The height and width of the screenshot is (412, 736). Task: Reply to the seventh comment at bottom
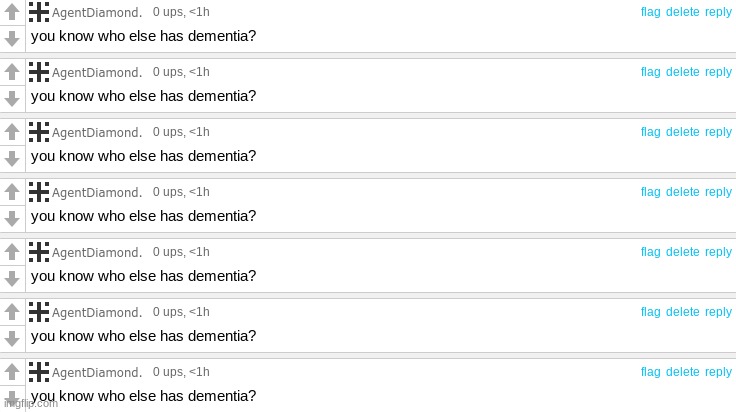pyautogui.click(x=718, y=372)
